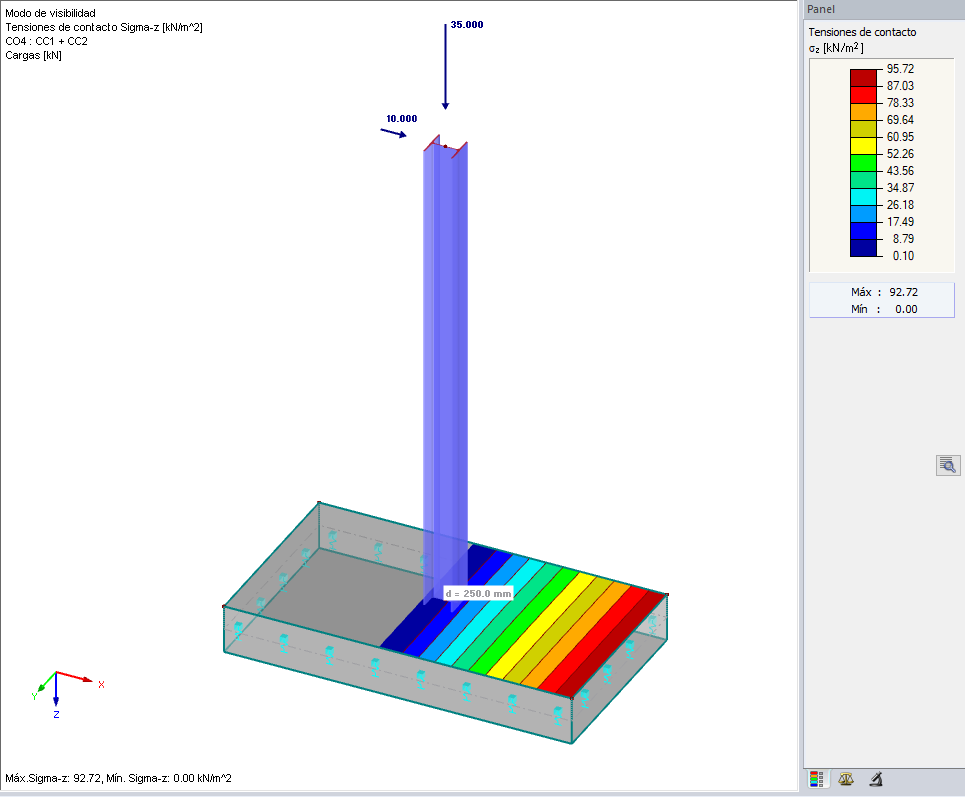Click the vertical 35.000 load arrow
Viewport: 965px width, 797px height.
445,66
